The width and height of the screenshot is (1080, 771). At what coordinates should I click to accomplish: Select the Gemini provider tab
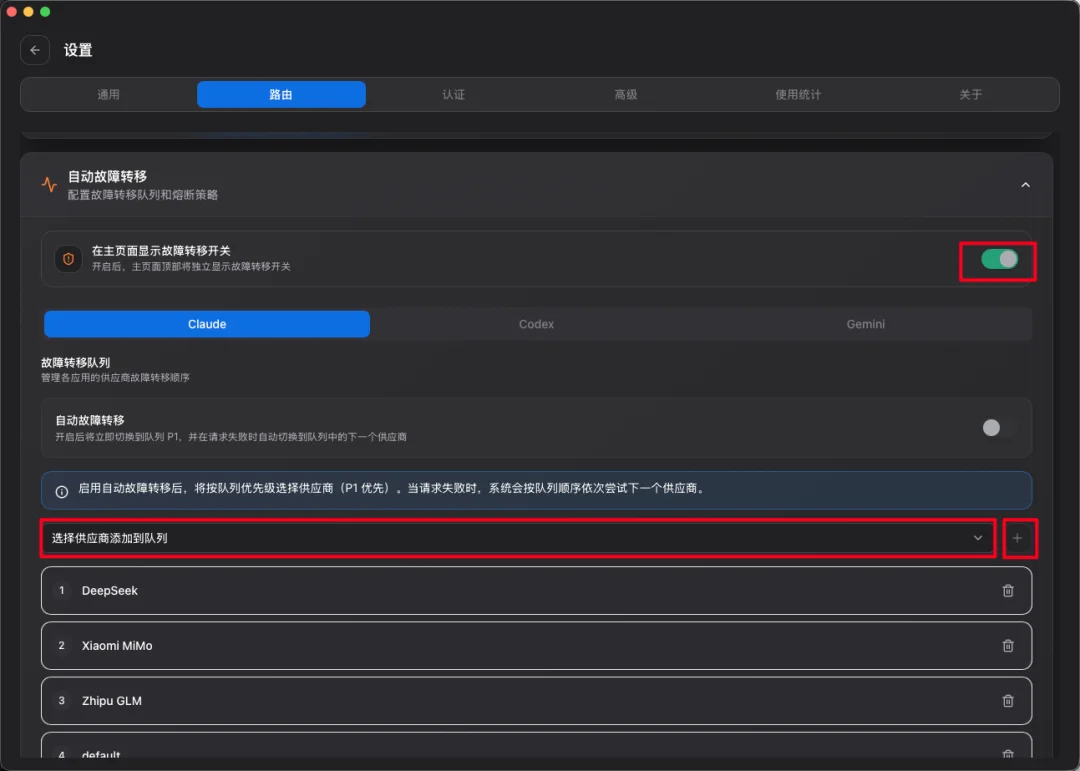coord(865,323)
